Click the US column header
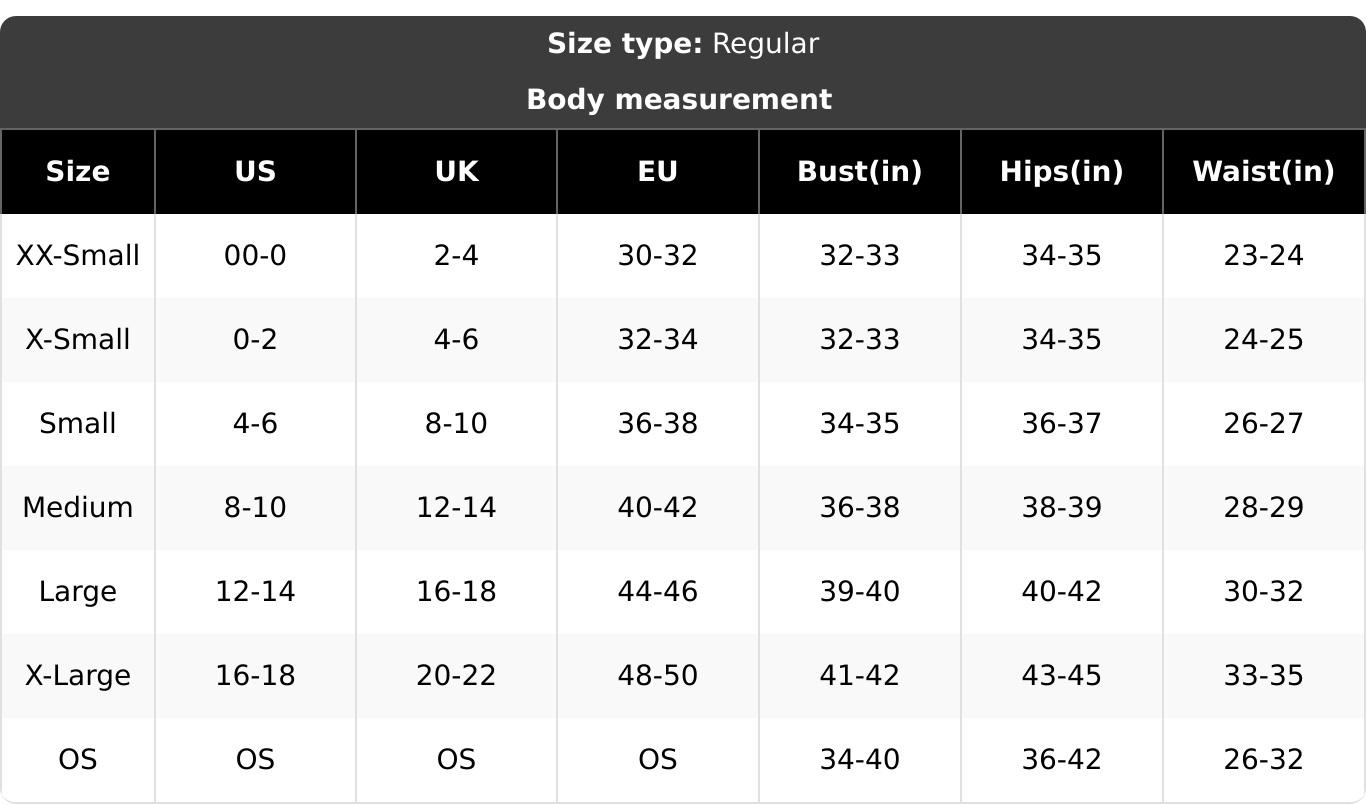The width and height of the screenshot is (1366, 804). point(255,171)
